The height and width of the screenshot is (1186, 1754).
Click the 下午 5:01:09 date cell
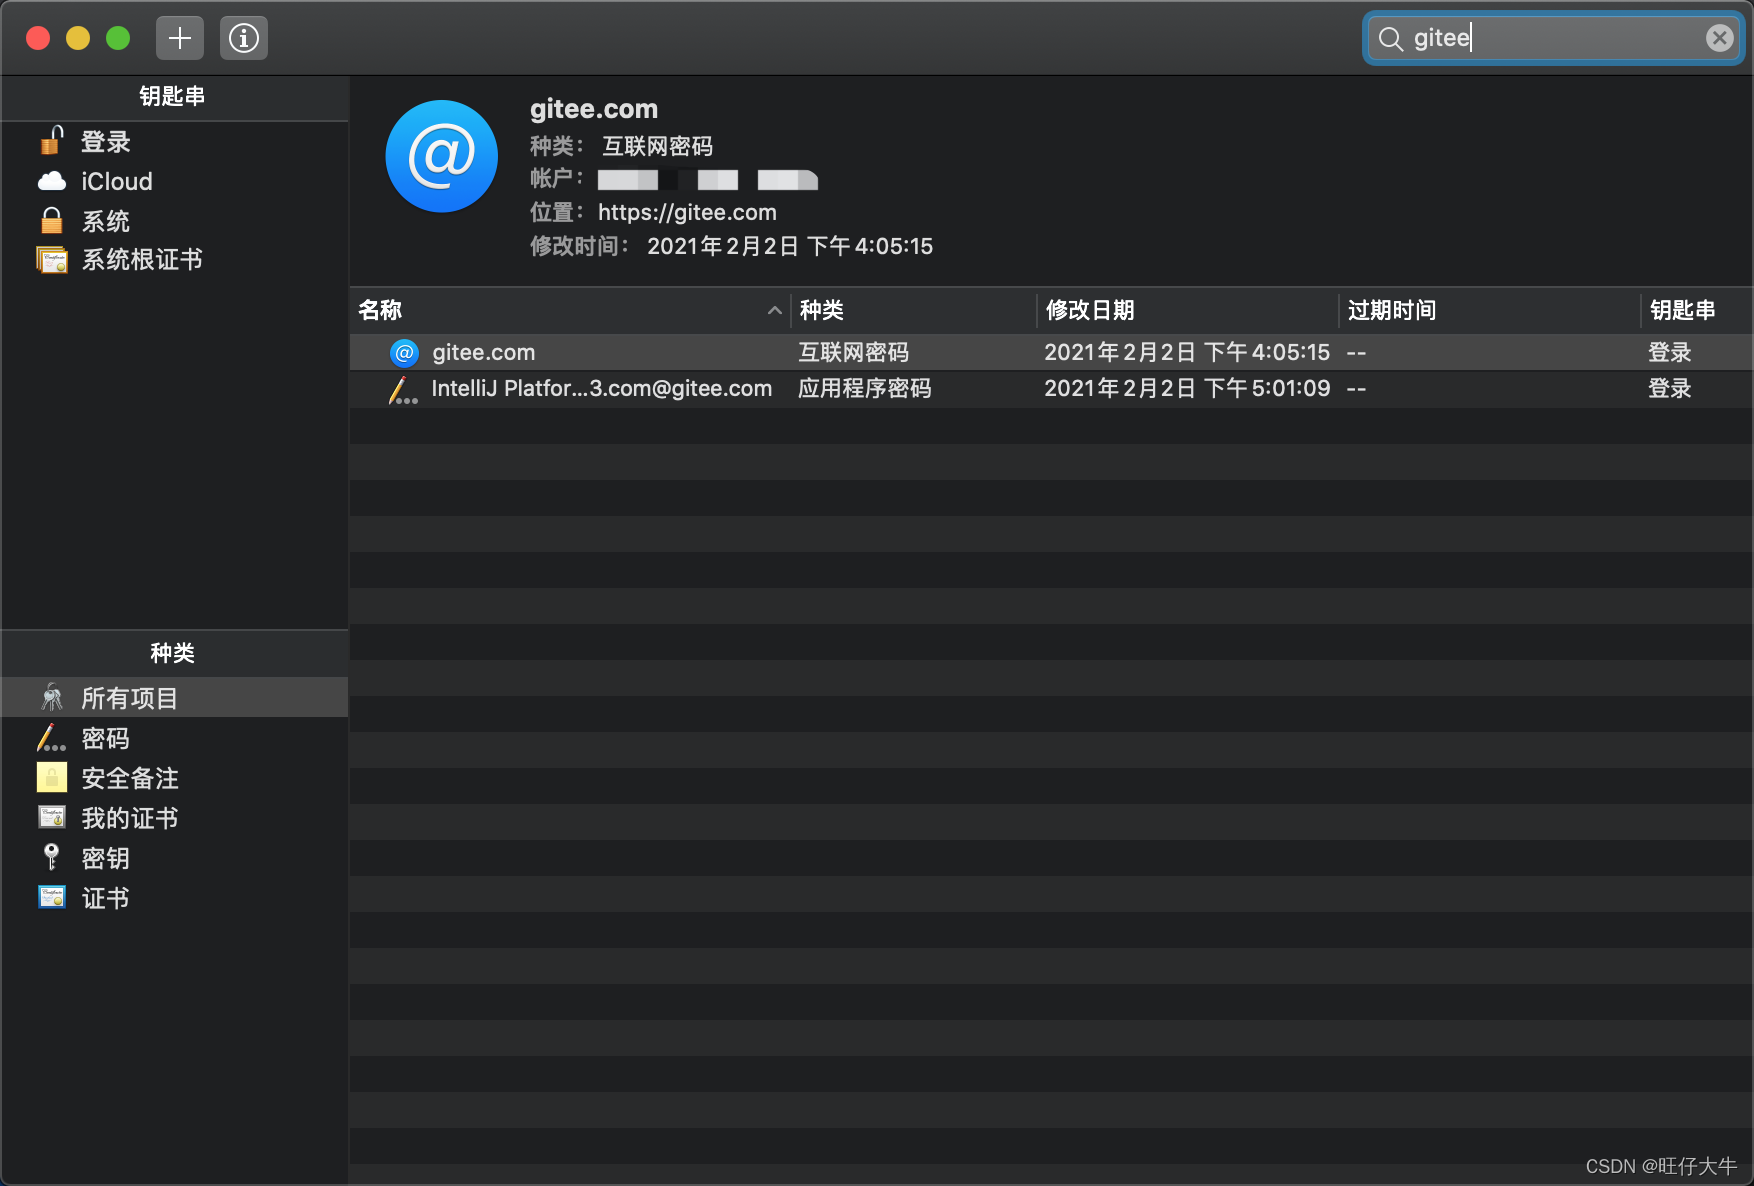click(1187, 388)
